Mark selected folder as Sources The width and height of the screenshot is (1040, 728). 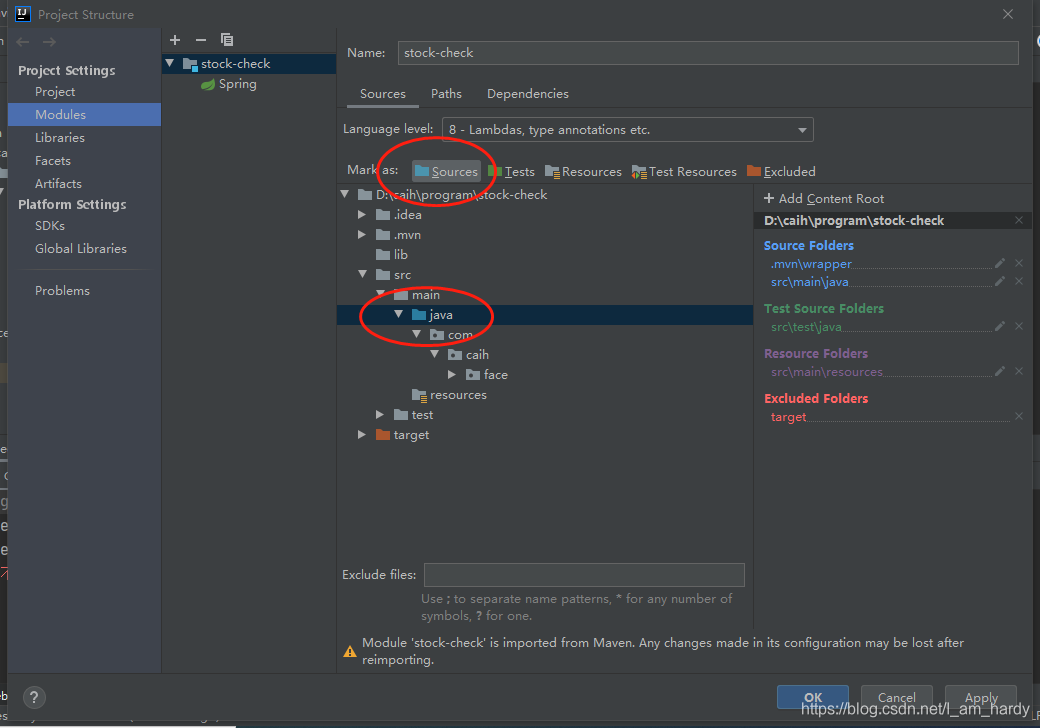447,171
